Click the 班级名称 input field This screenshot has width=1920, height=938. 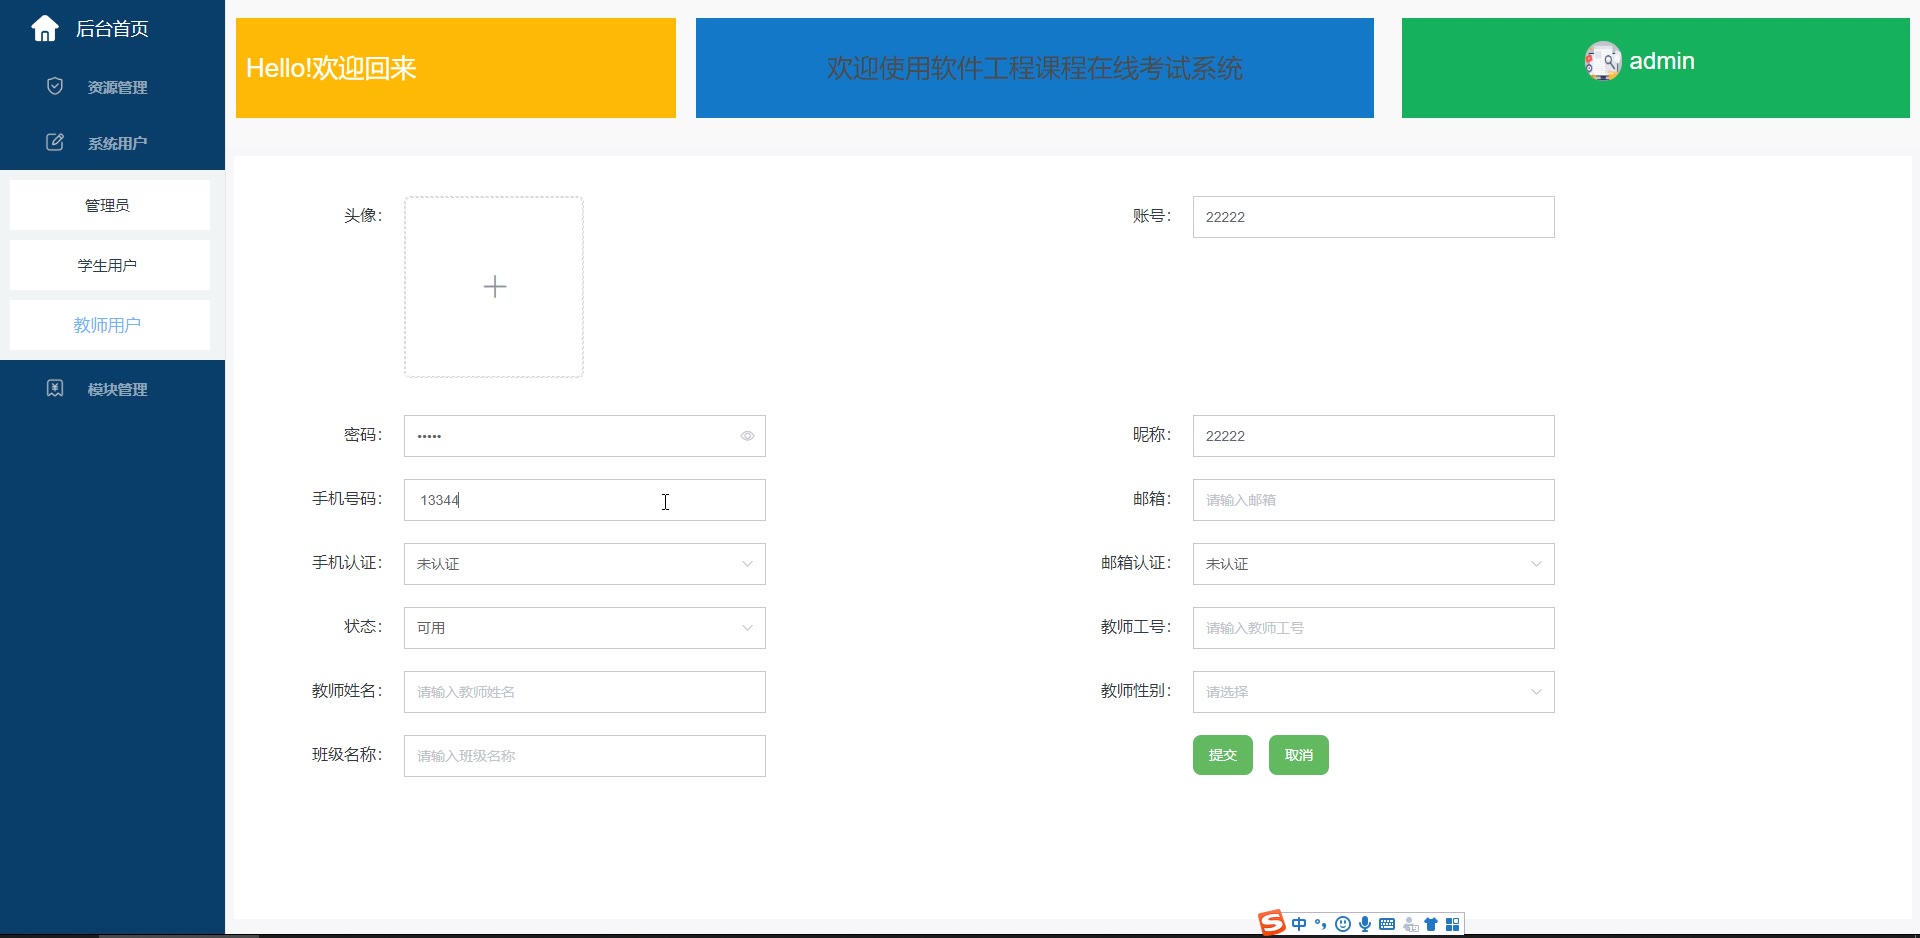(584, 756)
